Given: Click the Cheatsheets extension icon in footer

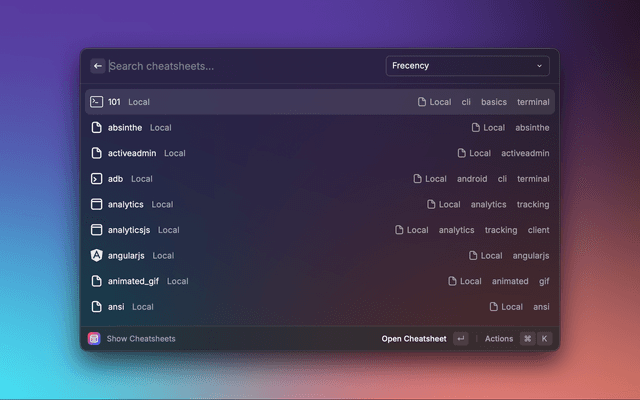Looking at the screenshot, I should pyautogui.click(x=94, y=339).
